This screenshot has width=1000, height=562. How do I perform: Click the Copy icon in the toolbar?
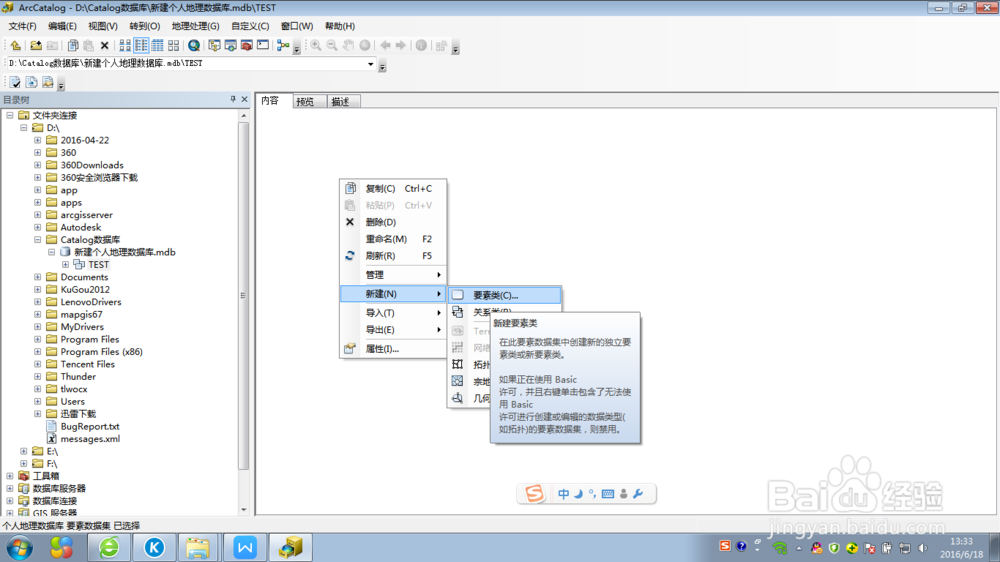[x=73, y=46]
